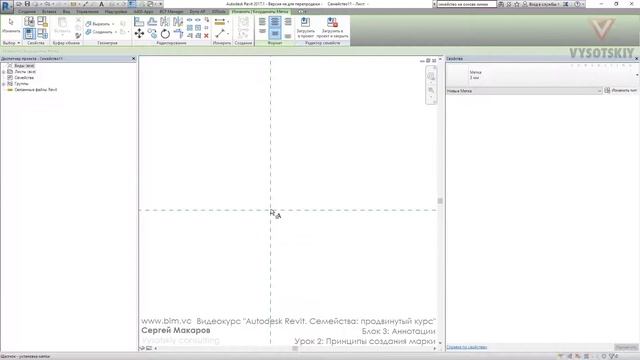
Task: Click the highlighted Properties palette icon in ribbon
Action: click(29, 33)
